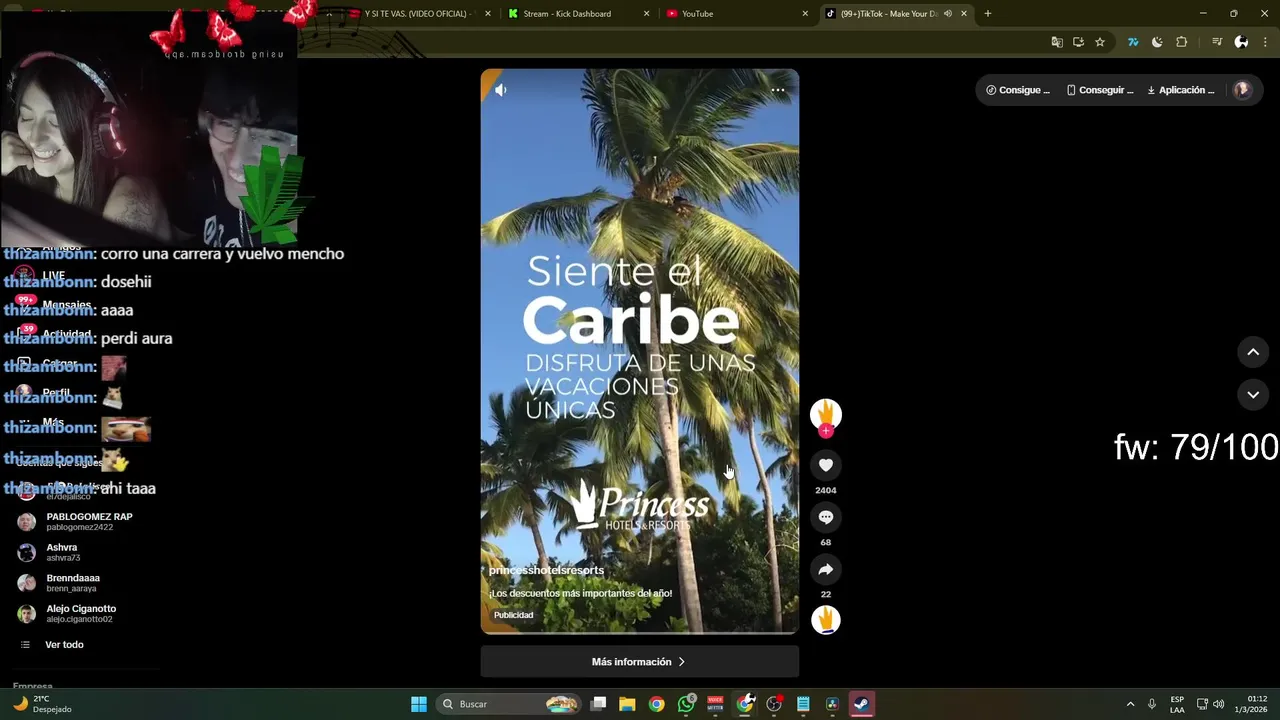Open the spinning sound disc below share button
This screenshot has height=720, width=1280.
[x=826, y=620]
